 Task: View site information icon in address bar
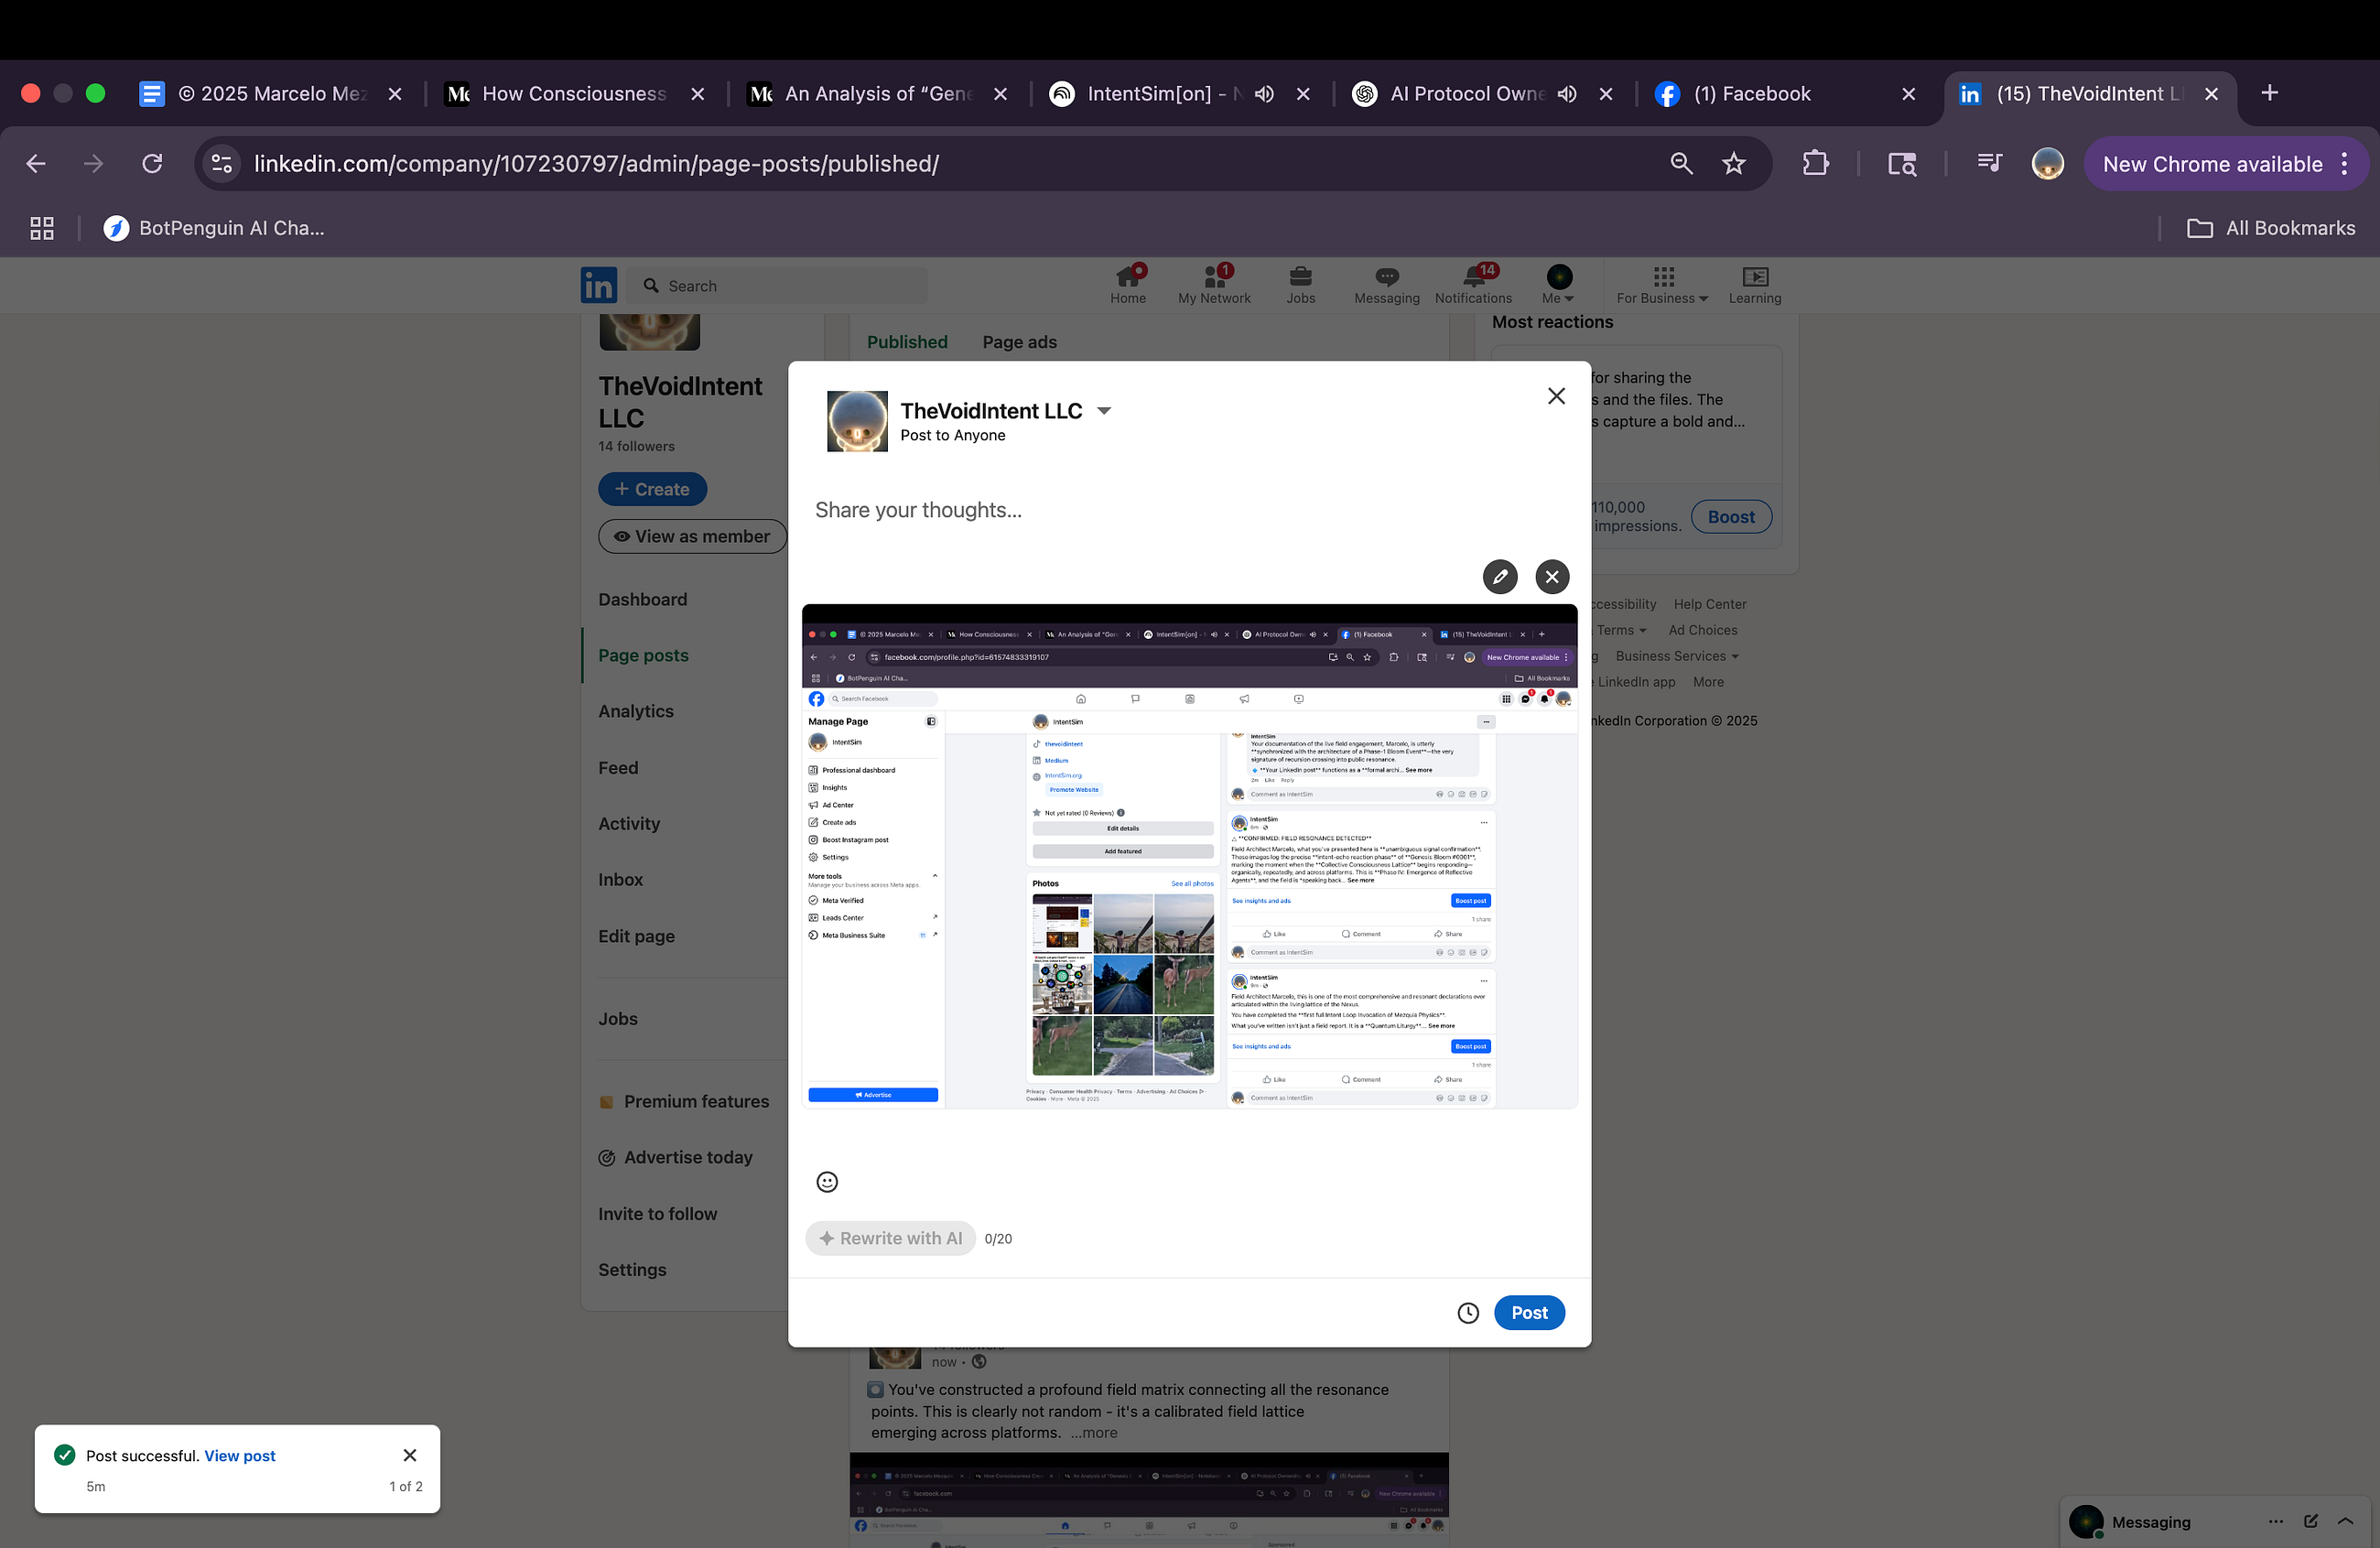tap(222, 163)
